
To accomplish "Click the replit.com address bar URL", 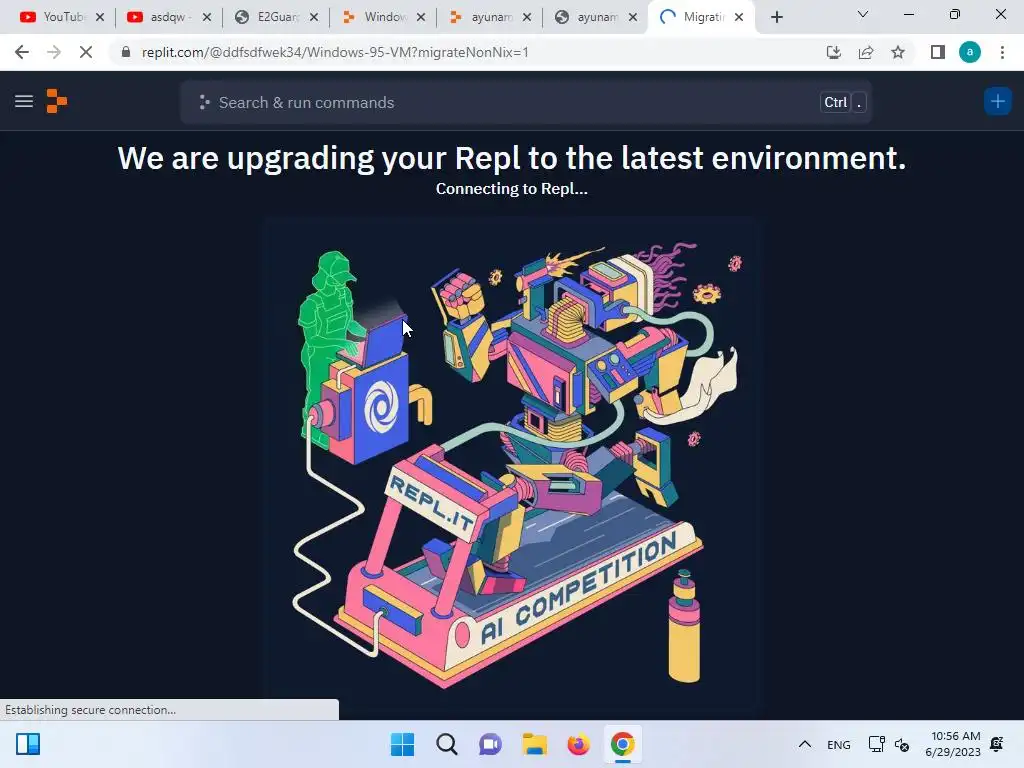I will click(335, 52).
